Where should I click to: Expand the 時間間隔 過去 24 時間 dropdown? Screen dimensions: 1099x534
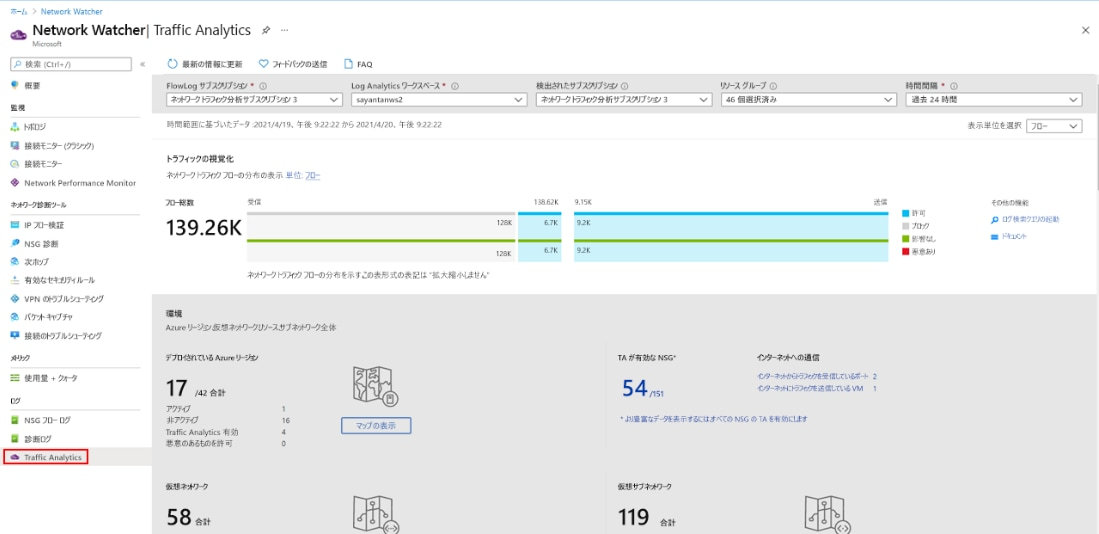[993, 100]
